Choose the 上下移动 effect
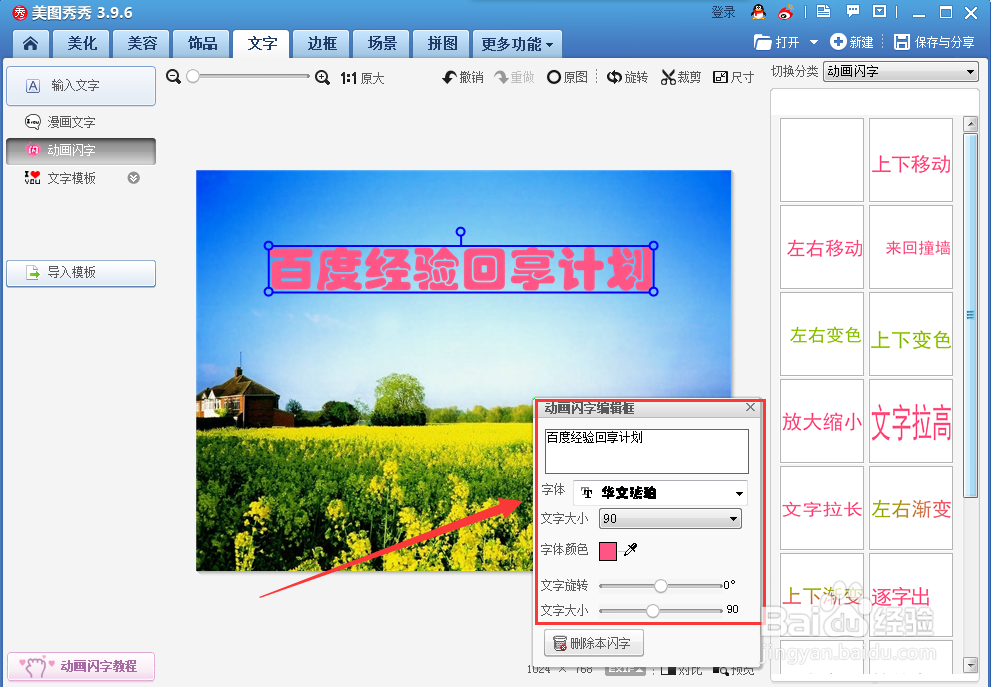Image resolution: width=991 pixels, height=687 pixels. pyautogui.click(x=911, y=160)
